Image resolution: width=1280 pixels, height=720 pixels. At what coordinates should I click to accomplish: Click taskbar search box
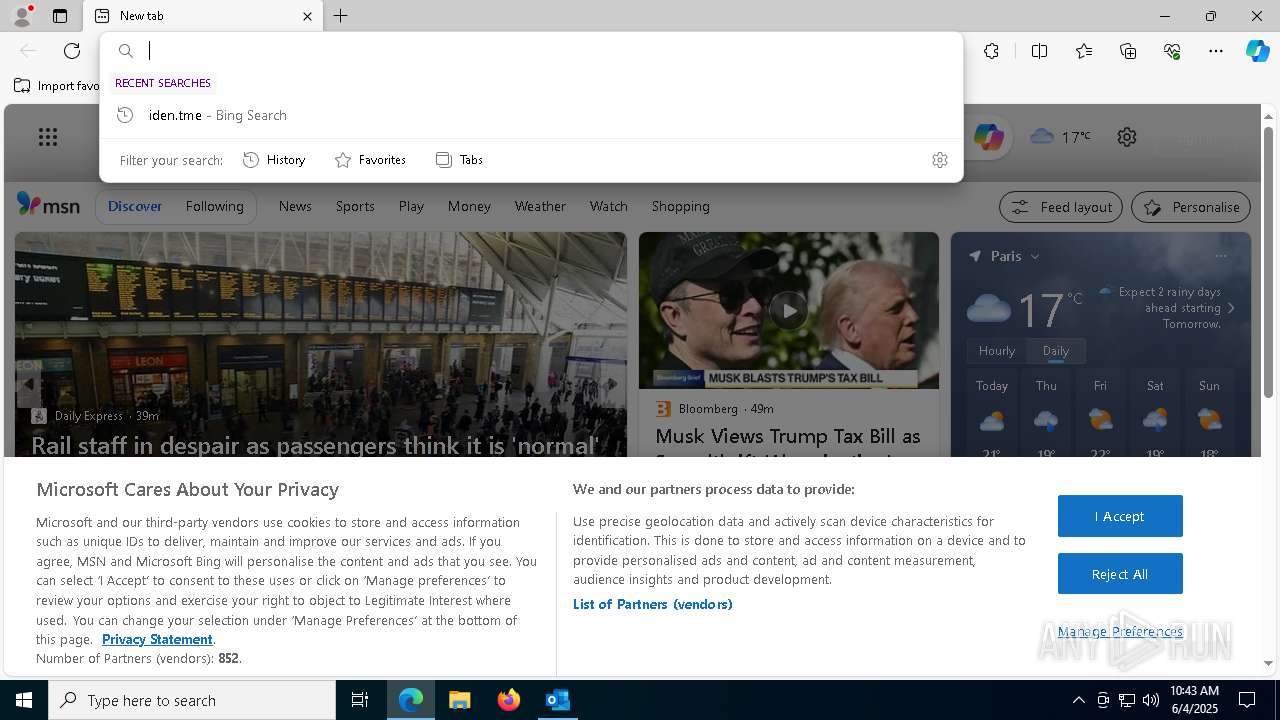point(192,700)
